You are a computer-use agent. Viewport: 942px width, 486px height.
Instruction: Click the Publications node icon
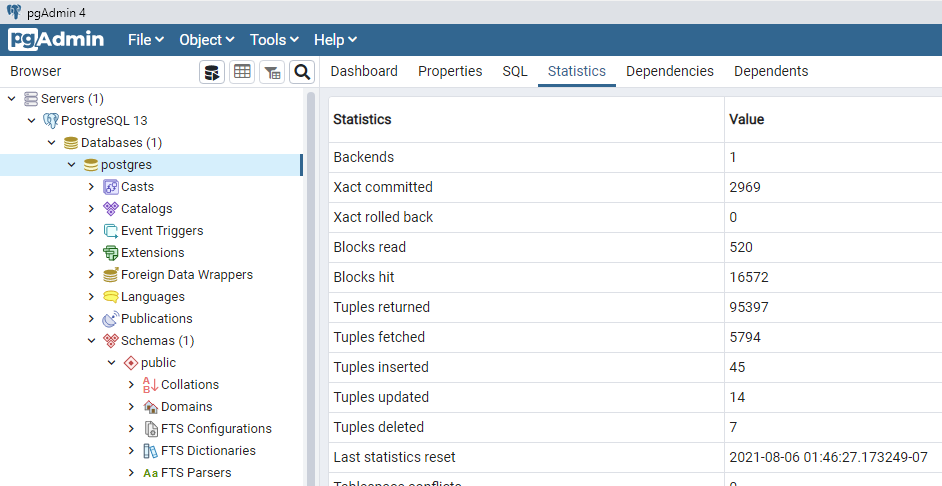[x=111, y=318]
